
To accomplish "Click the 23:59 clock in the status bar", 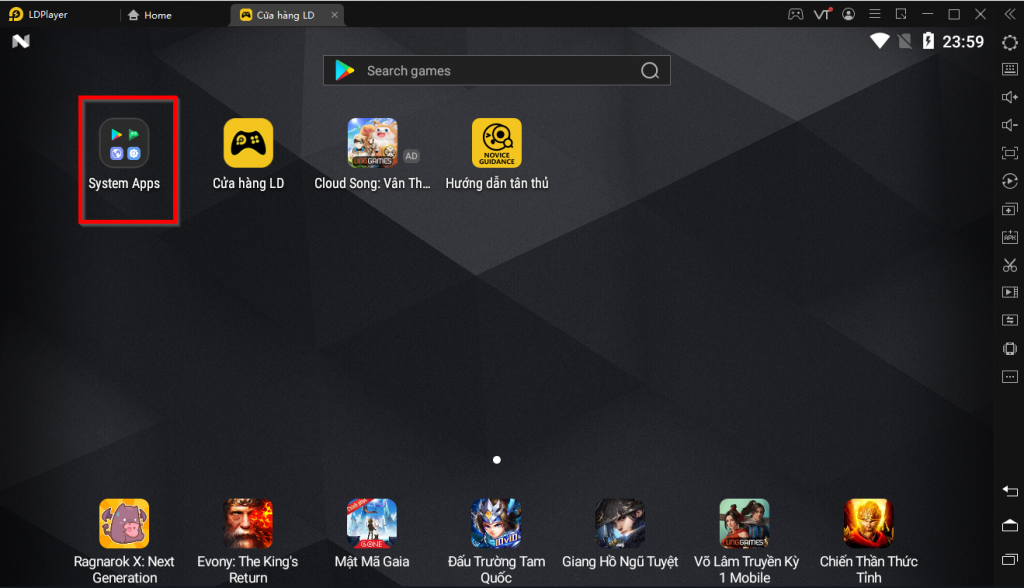I will [x=963, y=42].
